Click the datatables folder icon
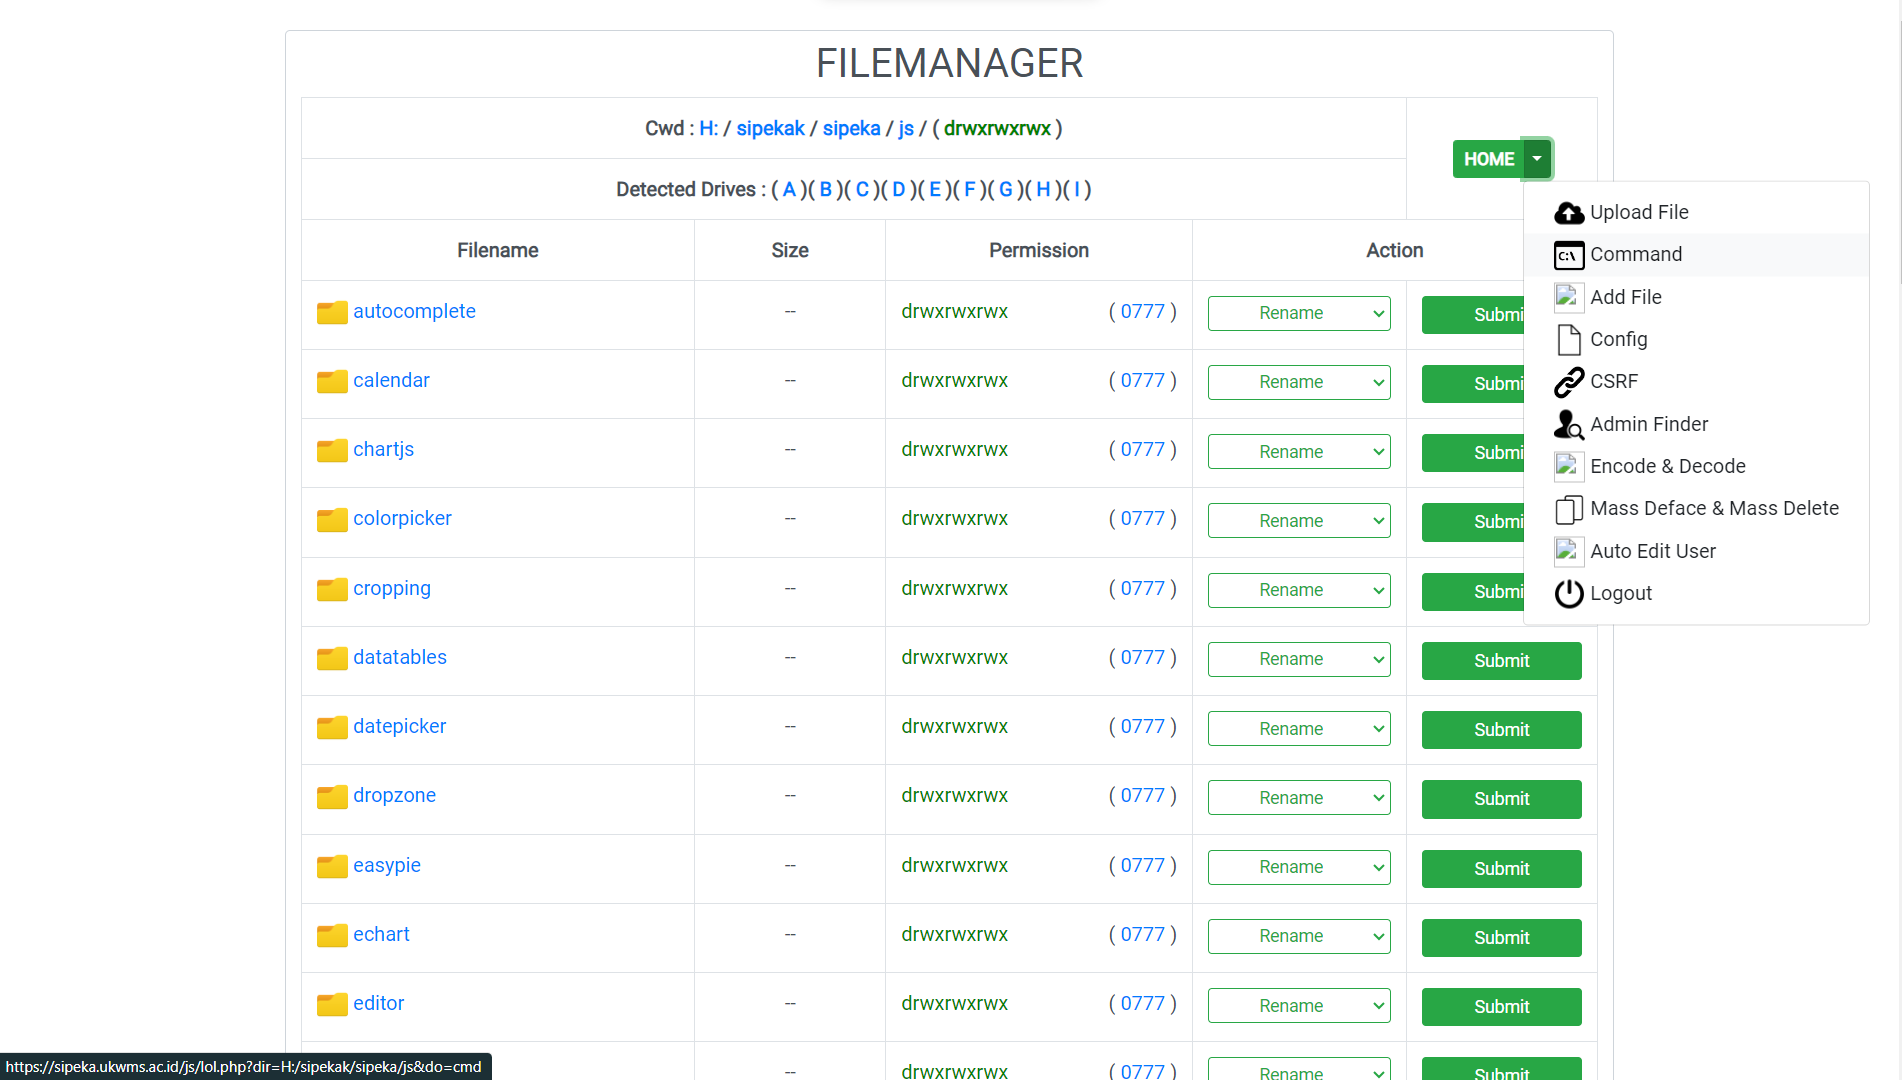1902x1080 pixels. 332,659
